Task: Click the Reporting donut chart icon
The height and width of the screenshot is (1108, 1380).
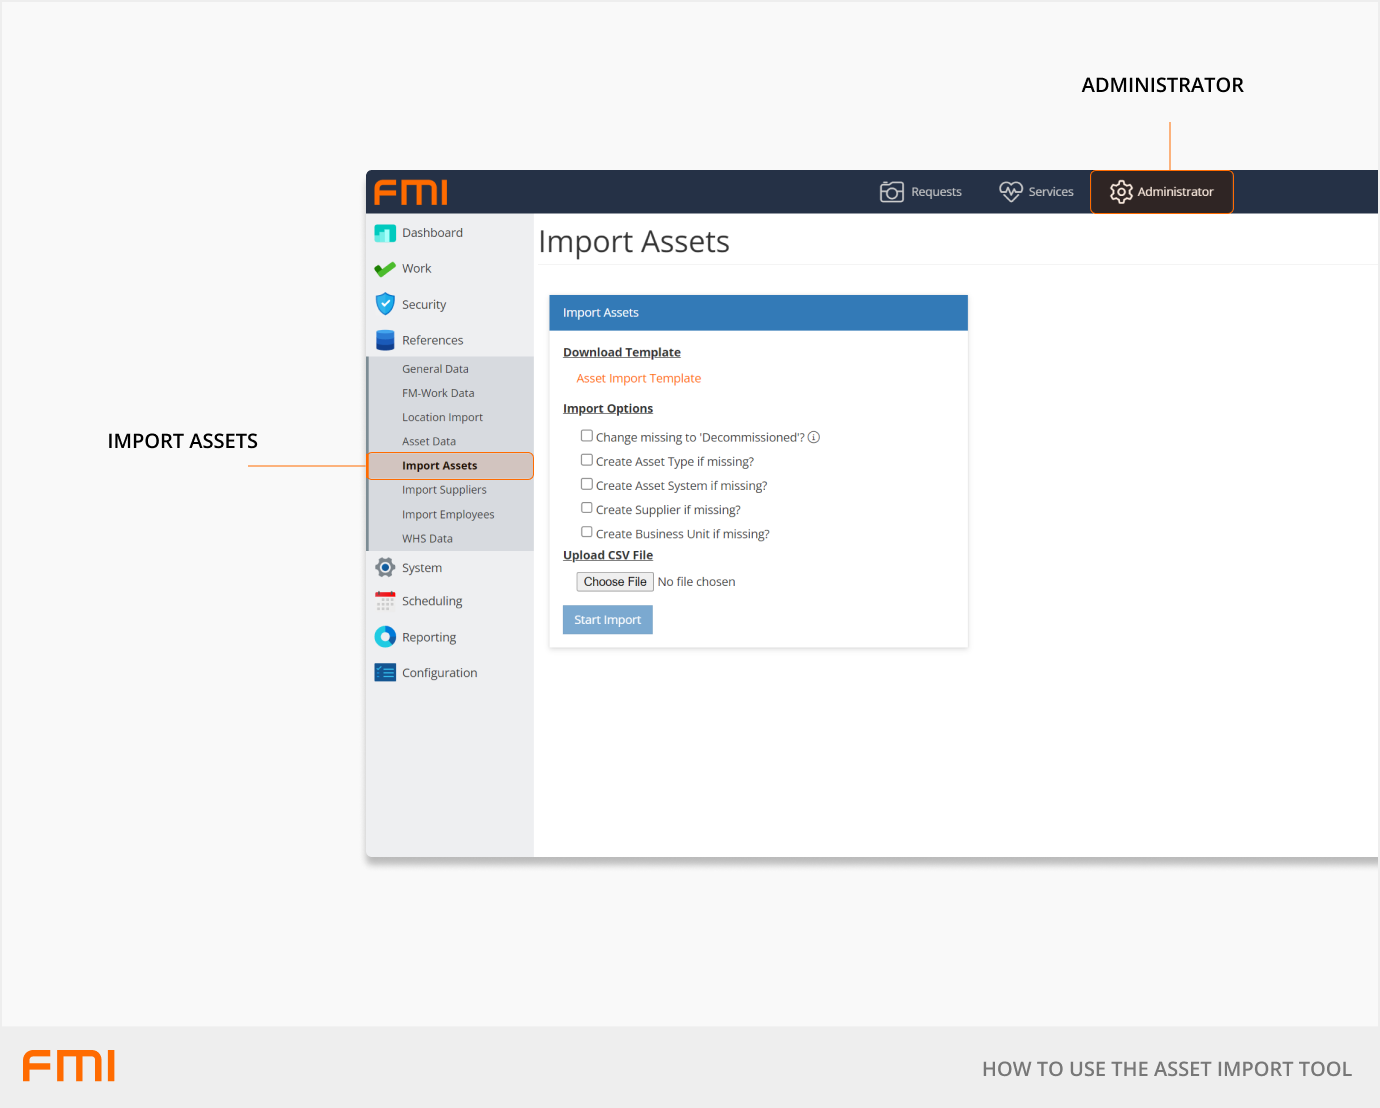Action: (385, 637)
